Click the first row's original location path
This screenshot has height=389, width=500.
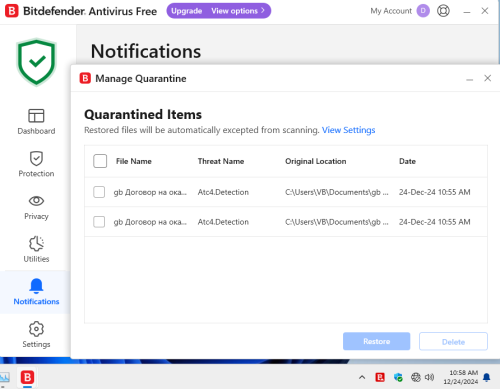[x=337, y=192]
